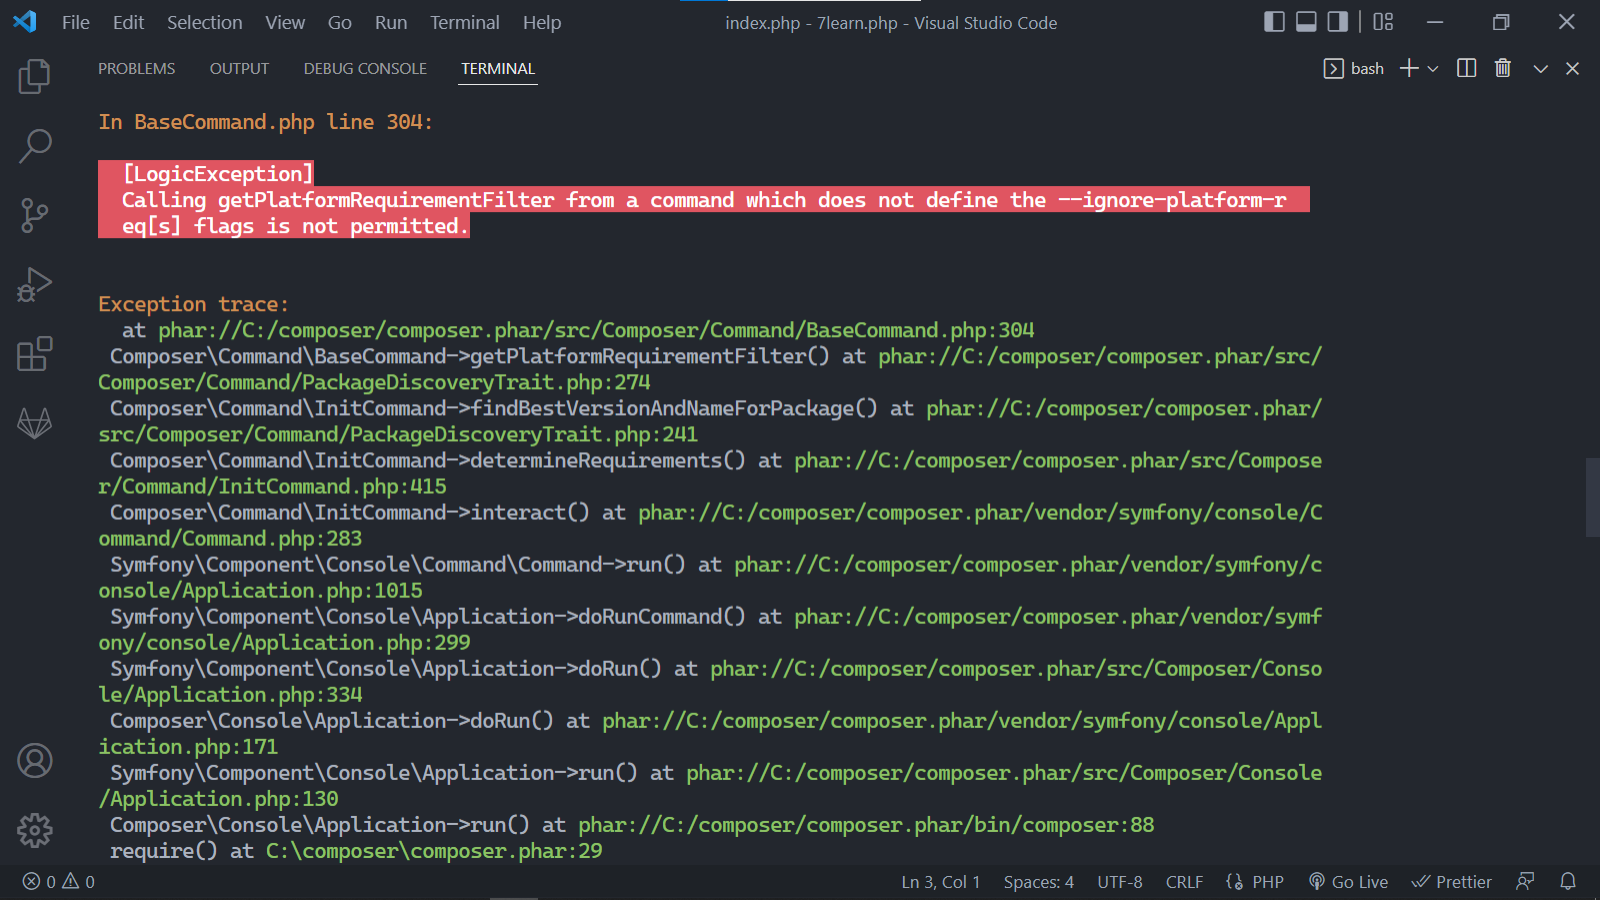Screen dimensions: 1600x900
Task: Open the File menu
Action: (75, 22)
